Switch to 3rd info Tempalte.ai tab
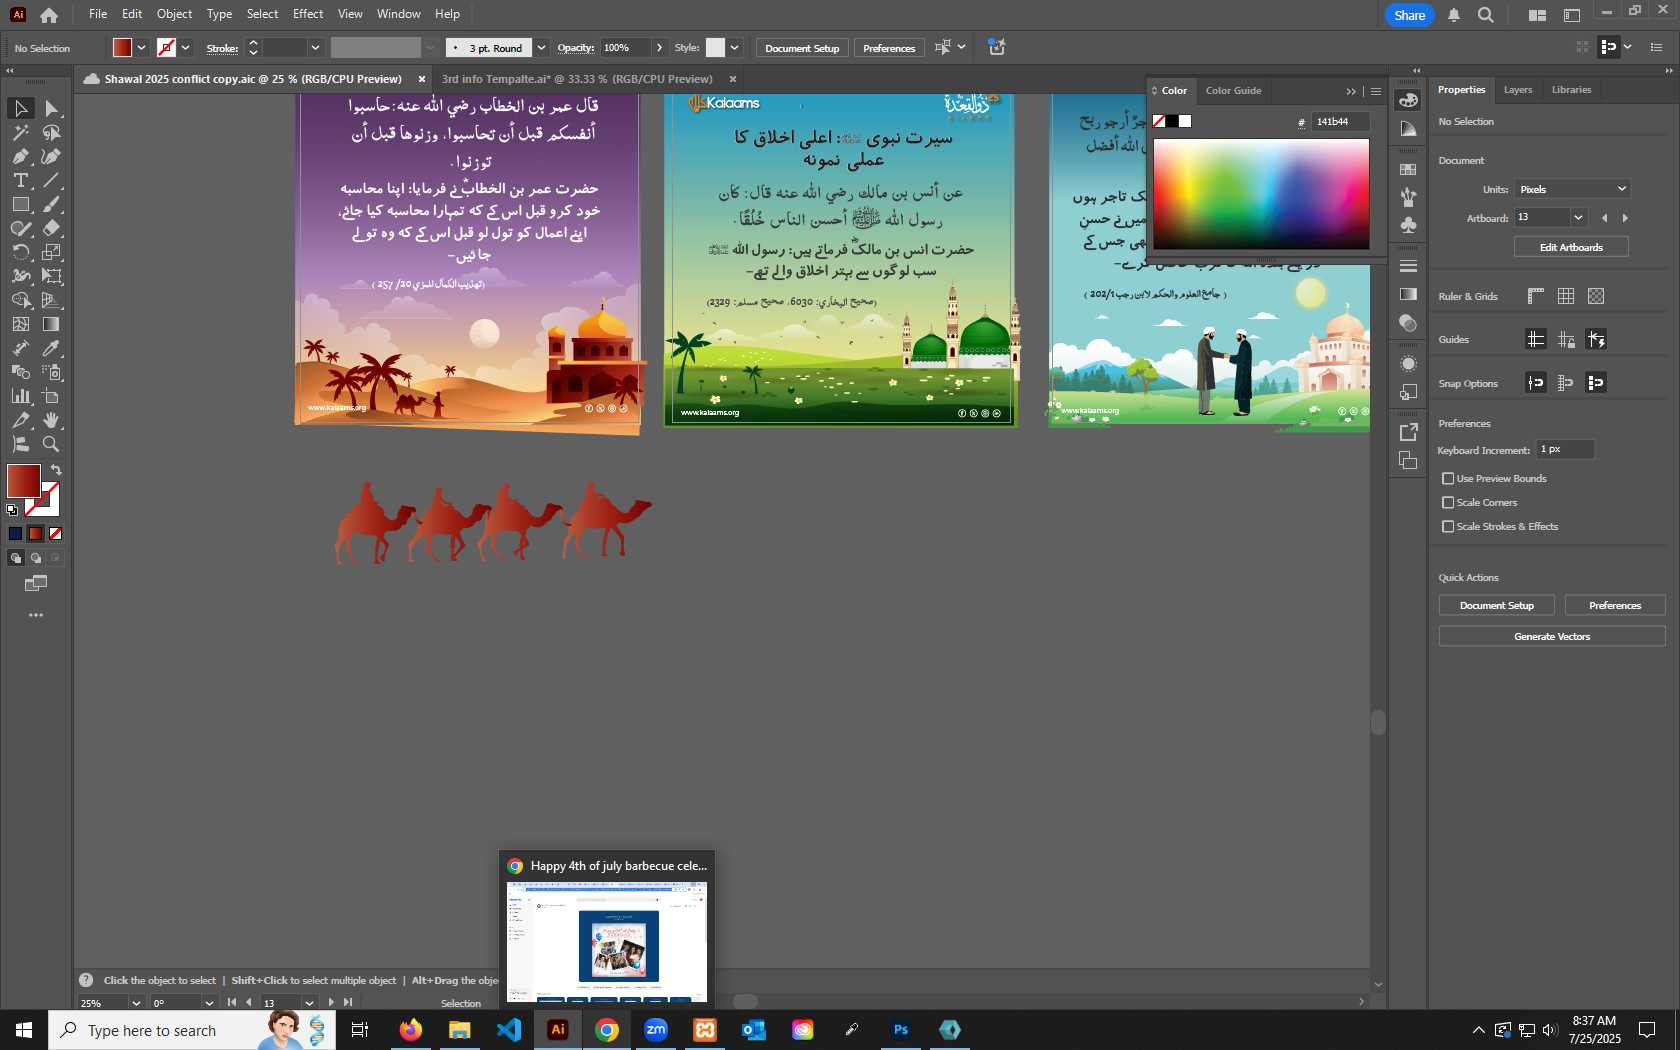Image resolution: width=1680 pixels, height=1050 pixels. tap(578, 79)
